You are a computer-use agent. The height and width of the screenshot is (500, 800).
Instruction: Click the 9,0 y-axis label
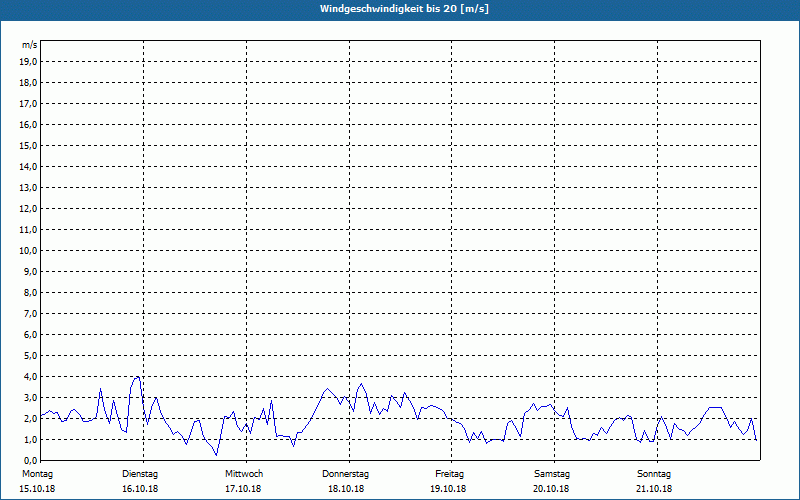(x=30, y=271)
